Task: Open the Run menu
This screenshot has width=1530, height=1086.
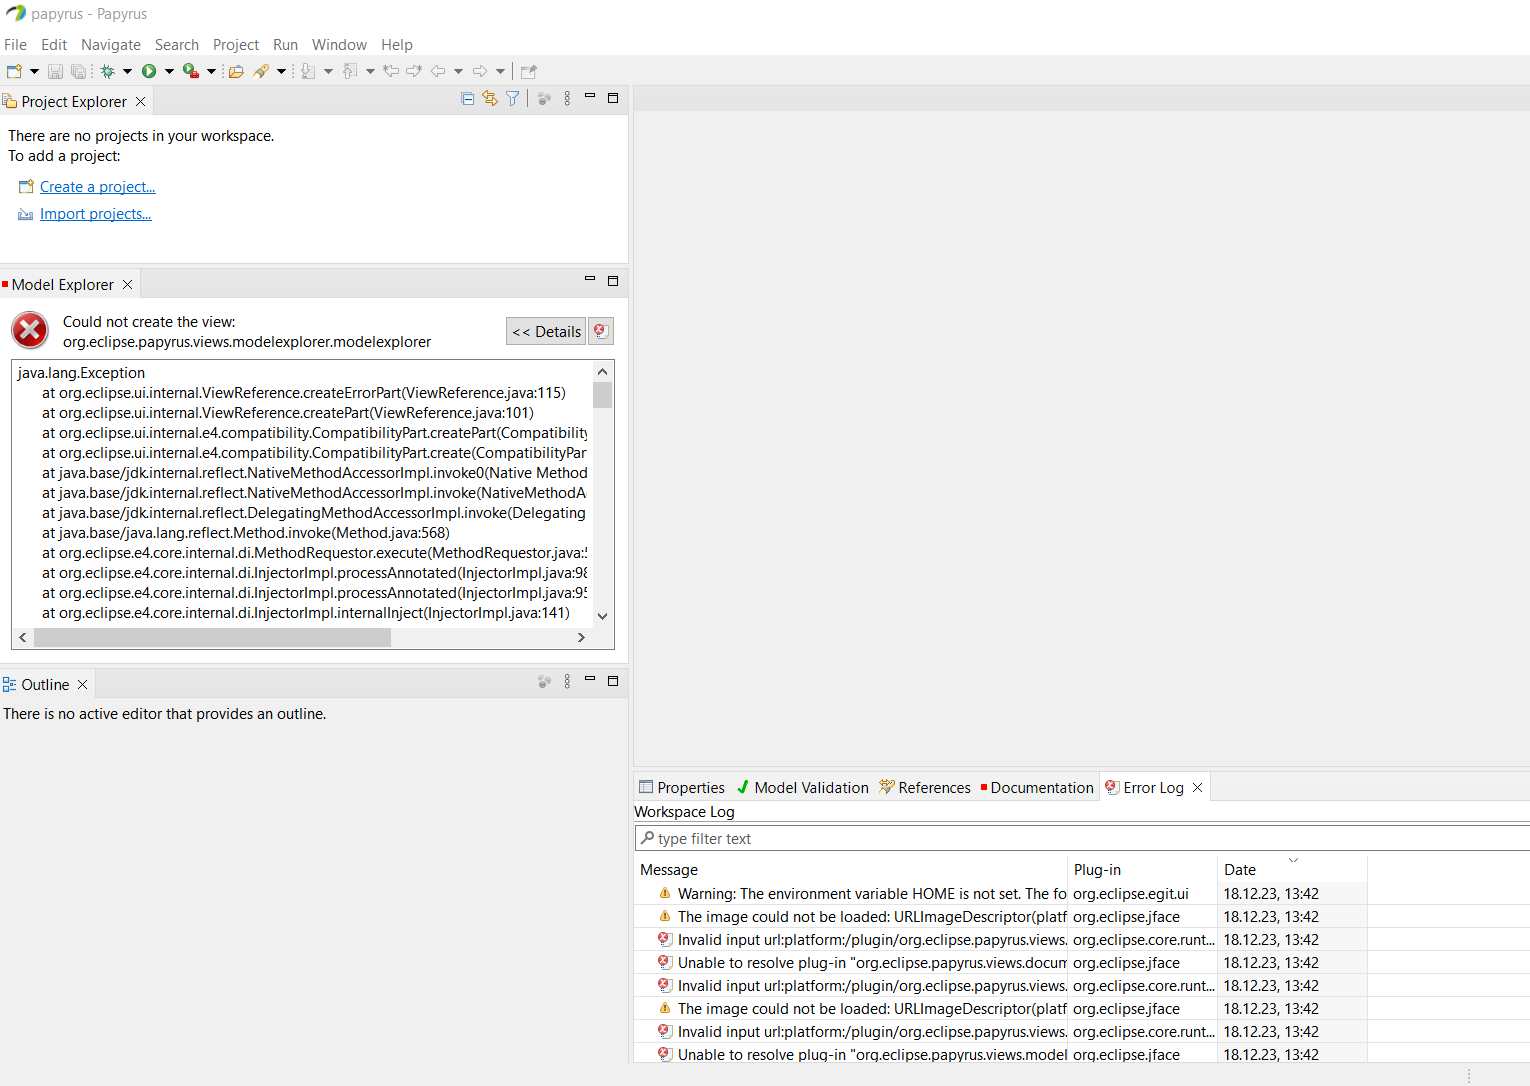Action: tap(285, 45)
